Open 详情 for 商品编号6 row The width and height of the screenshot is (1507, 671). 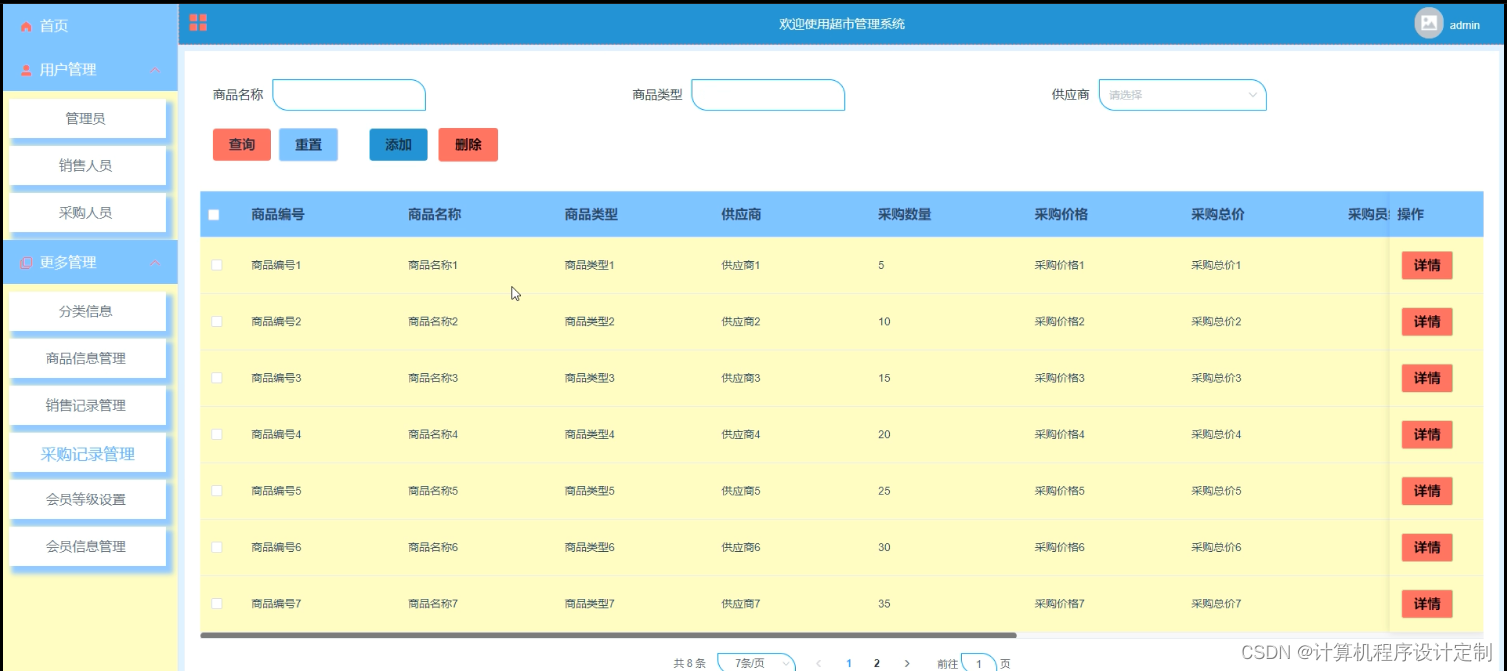[1427, 547]
